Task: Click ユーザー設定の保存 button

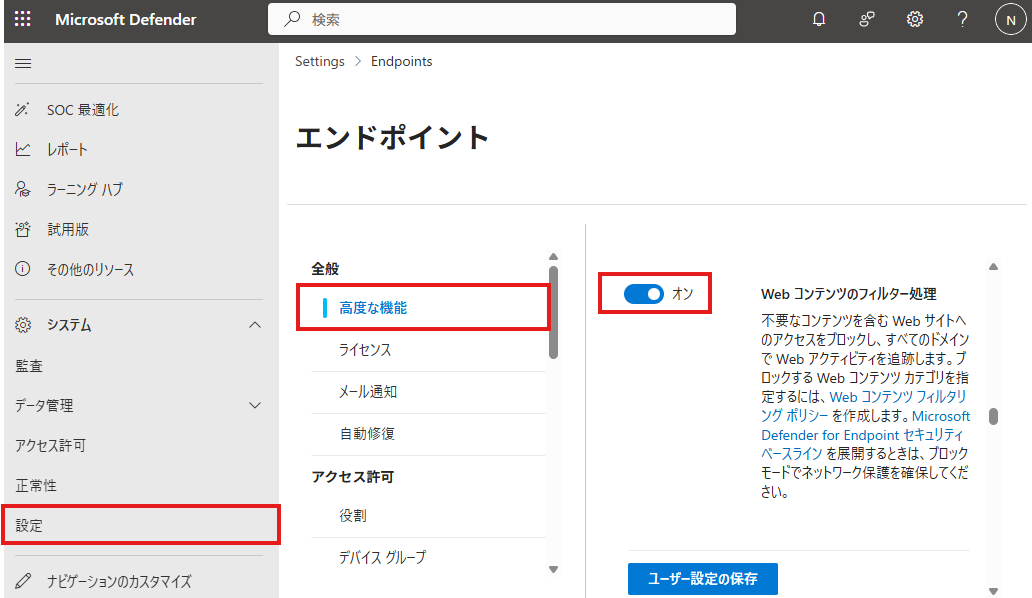Action: click(702, 579)
